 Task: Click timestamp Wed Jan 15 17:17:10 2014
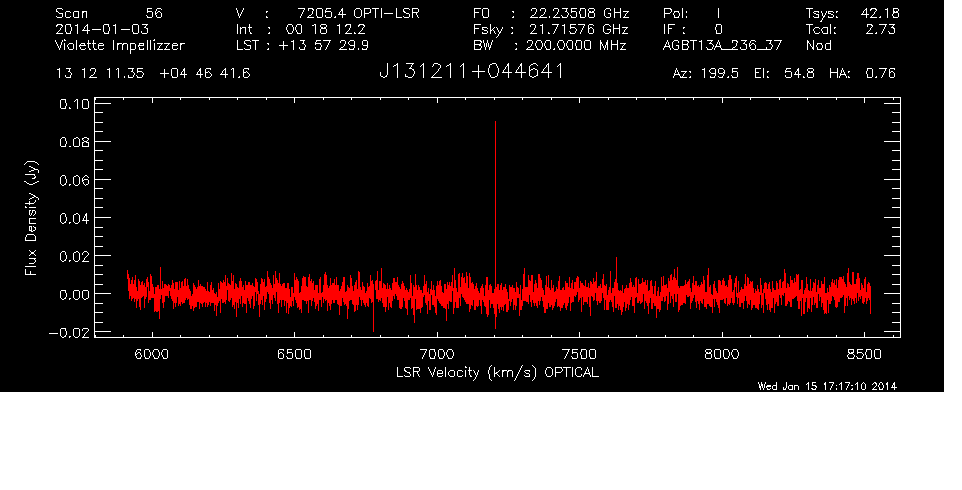(827, 386)
